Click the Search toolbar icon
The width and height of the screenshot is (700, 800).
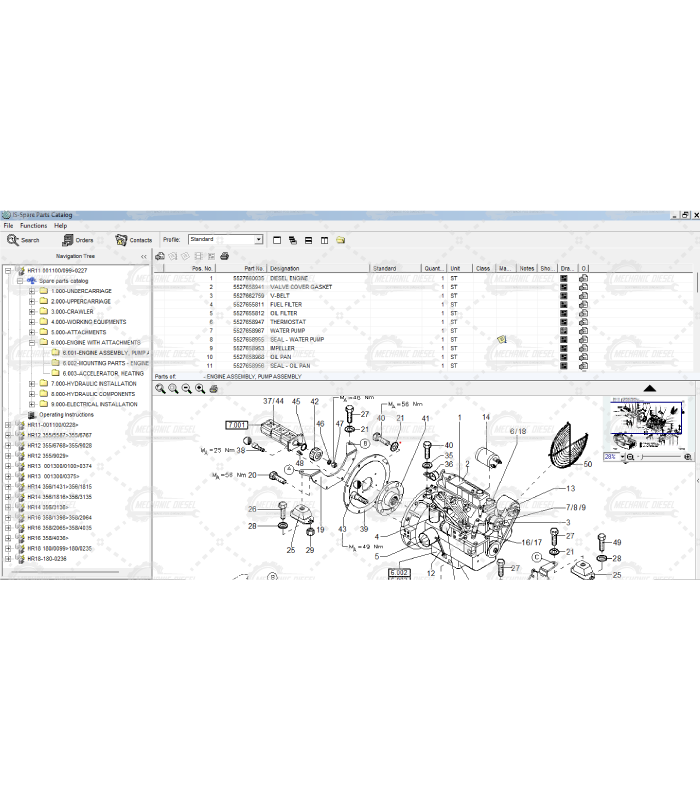click(x=13, y=240)
